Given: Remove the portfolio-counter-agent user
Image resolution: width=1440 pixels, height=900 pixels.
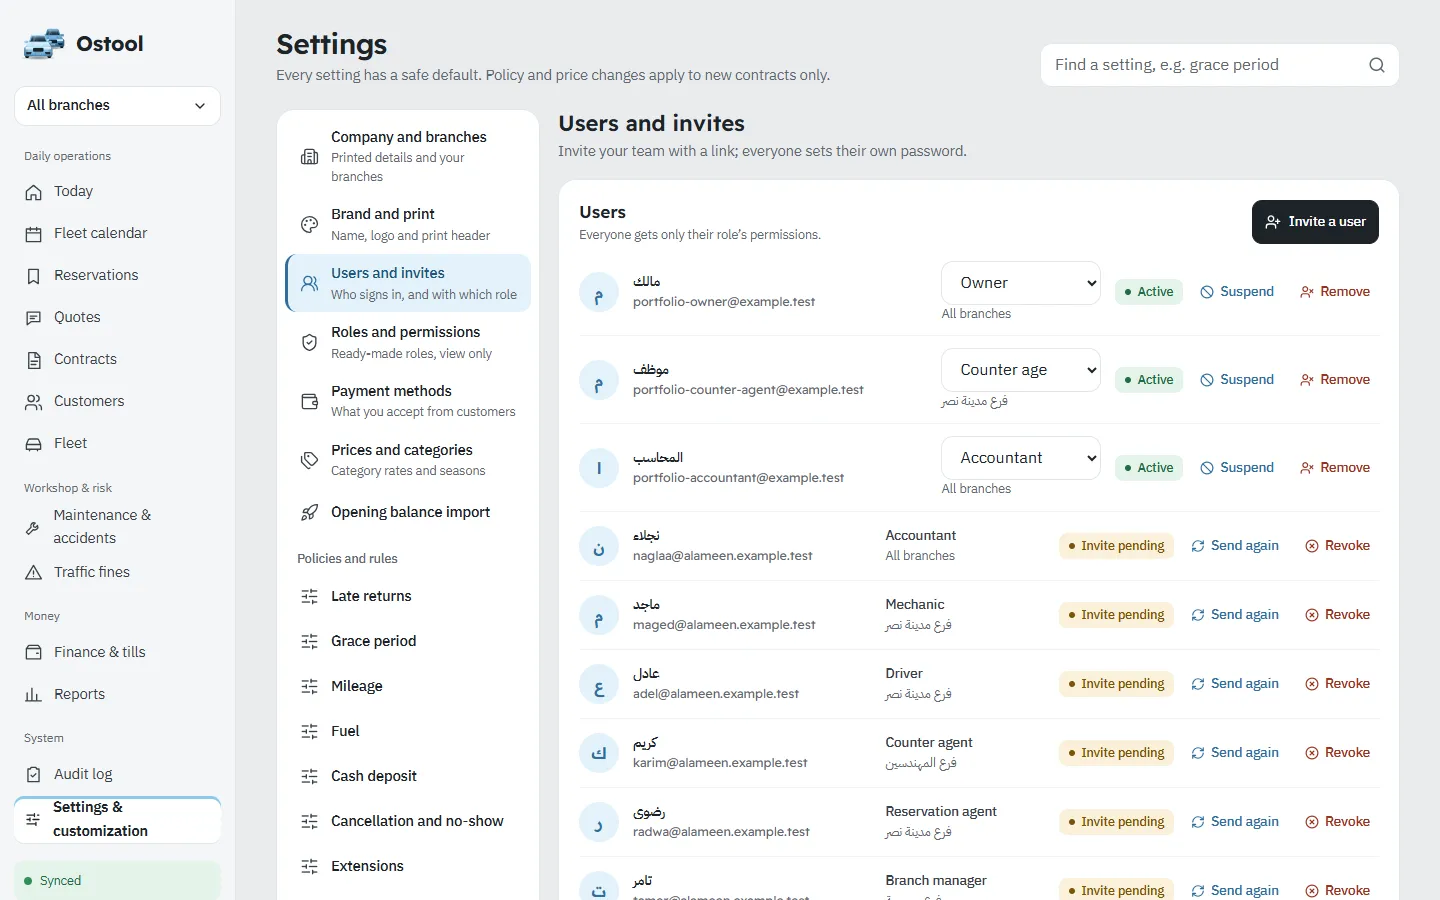Looking at the screenshot, I should [1335, 380].
